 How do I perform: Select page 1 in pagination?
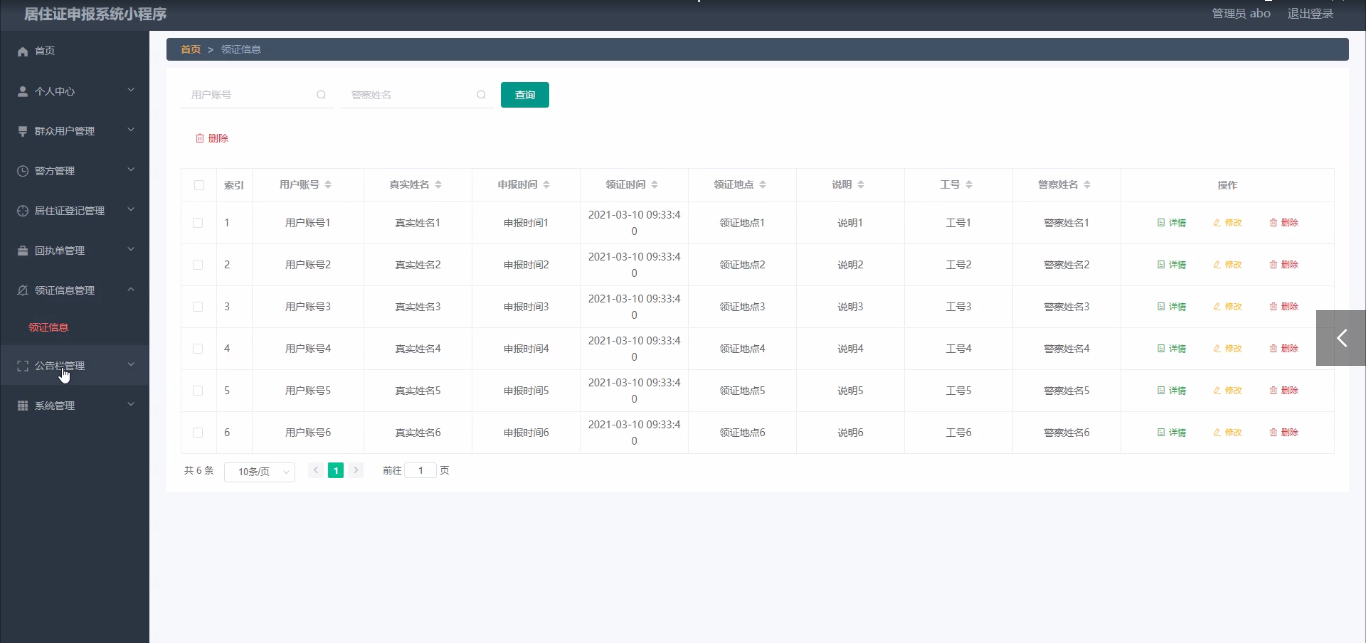(x=336, y=470)
